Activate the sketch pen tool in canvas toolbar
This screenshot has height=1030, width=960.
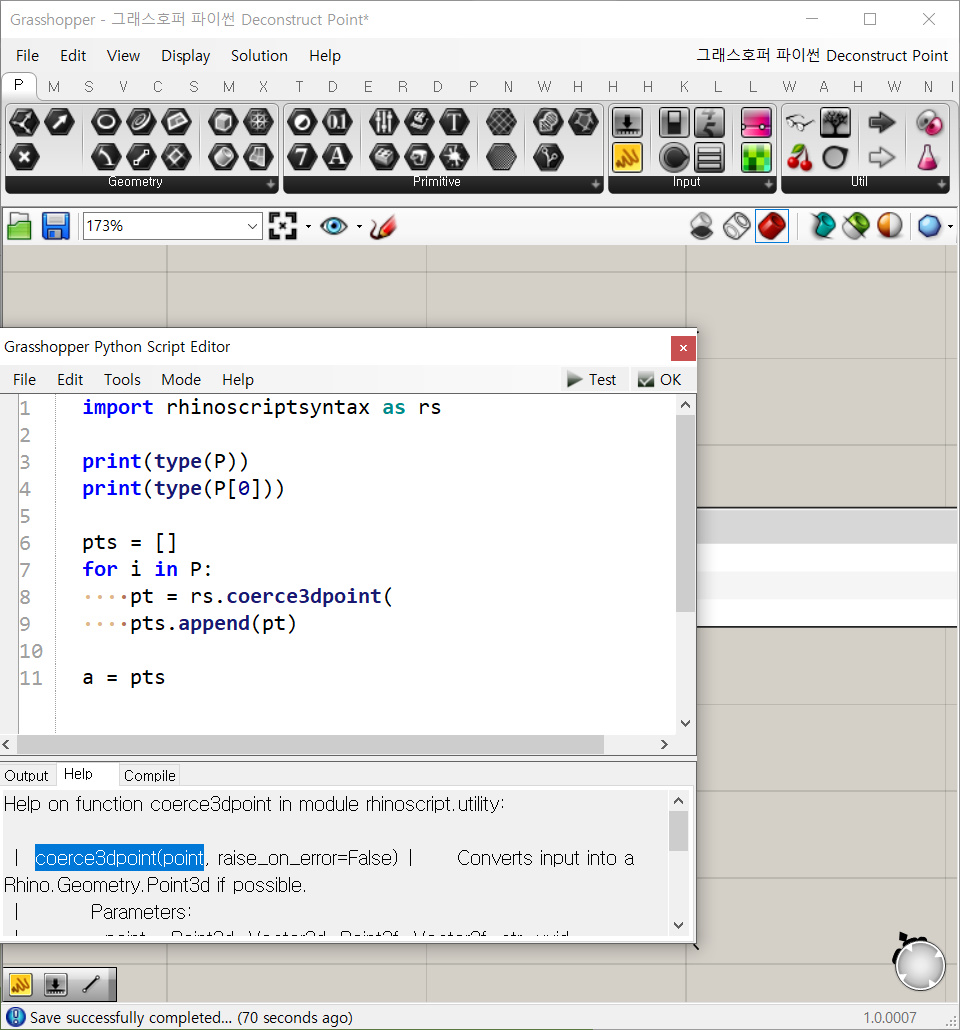point(383,227)
